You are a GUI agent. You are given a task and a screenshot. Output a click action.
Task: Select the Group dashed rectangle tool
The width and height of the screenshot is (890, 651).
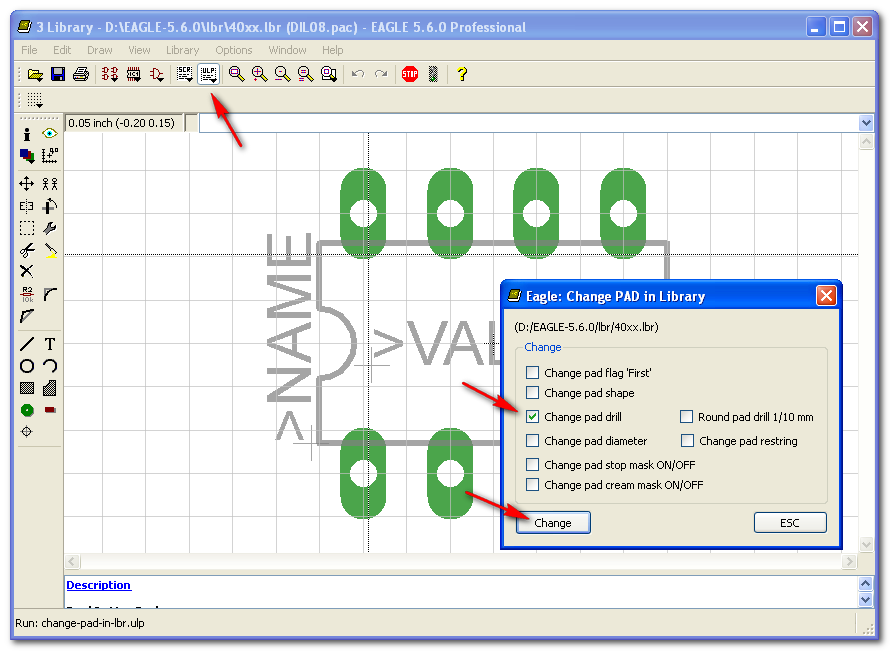27,228
